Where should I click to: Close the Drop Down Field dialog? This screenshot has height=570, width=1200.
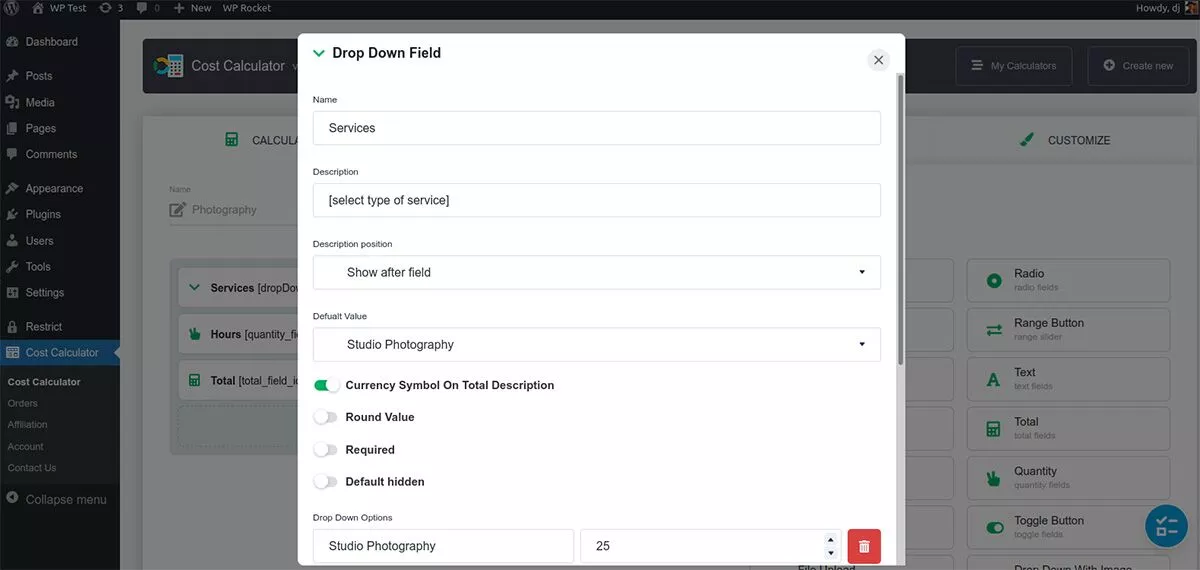(878, 60)
